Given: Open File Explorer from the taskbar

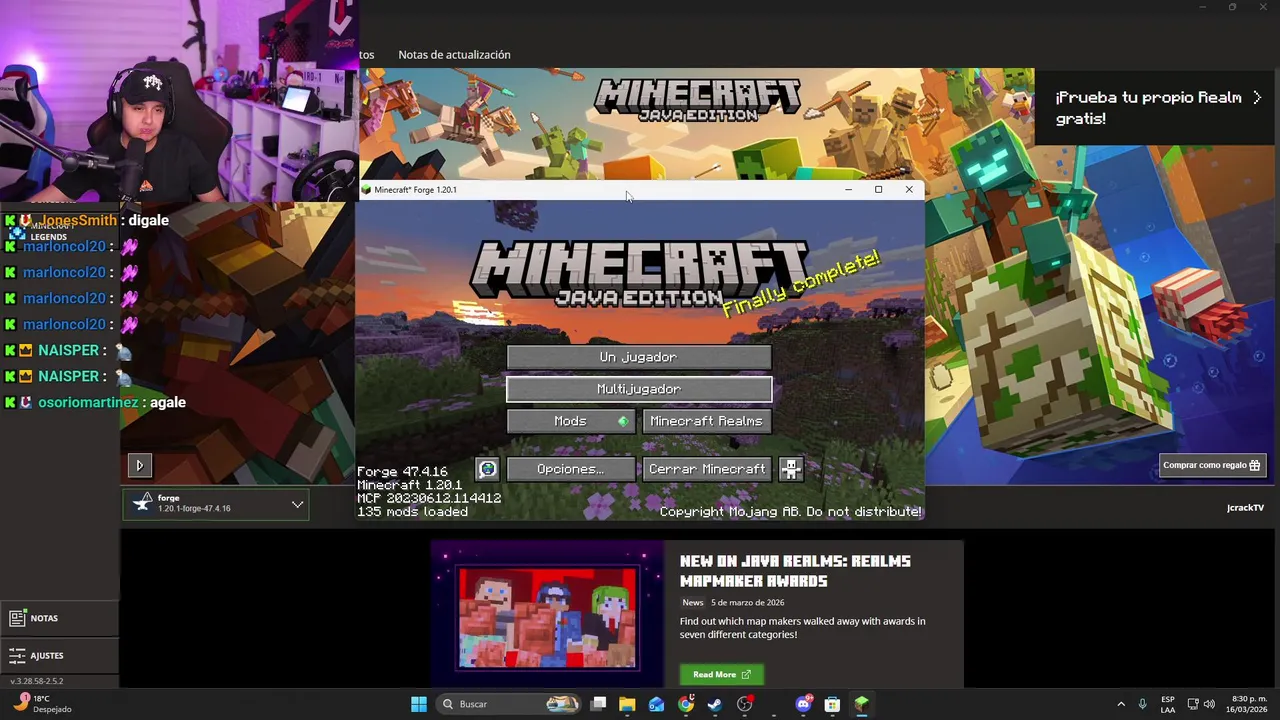Looking at the screenshot, I should click(x=627, y=704).
